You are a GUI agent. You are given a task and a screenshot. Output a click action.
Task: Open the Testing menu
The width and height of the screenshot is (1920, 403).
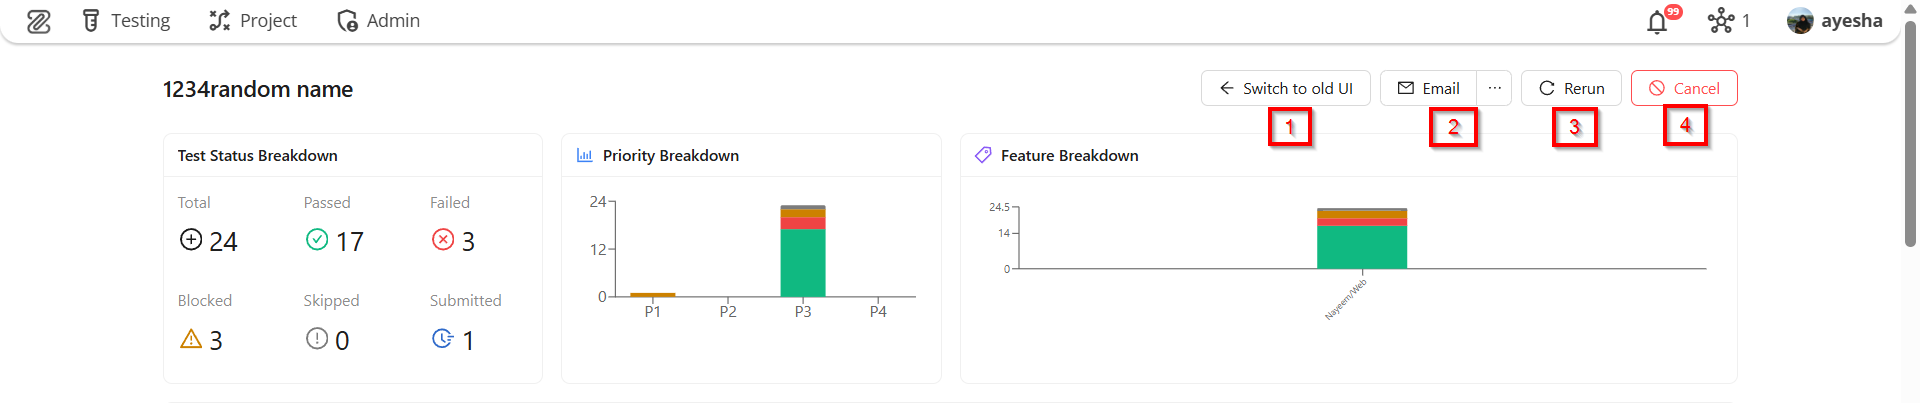pos(126,21)
